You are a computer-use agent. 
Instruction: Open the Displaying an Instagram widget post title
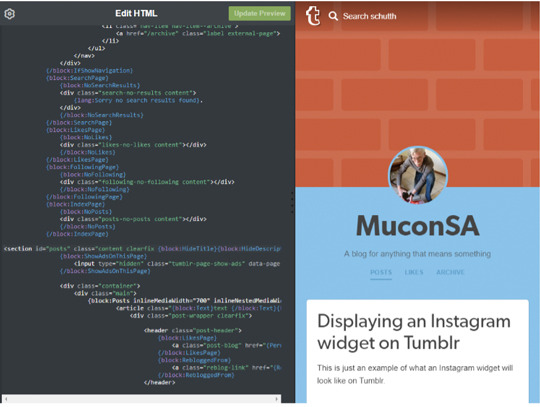pos(414,332)
